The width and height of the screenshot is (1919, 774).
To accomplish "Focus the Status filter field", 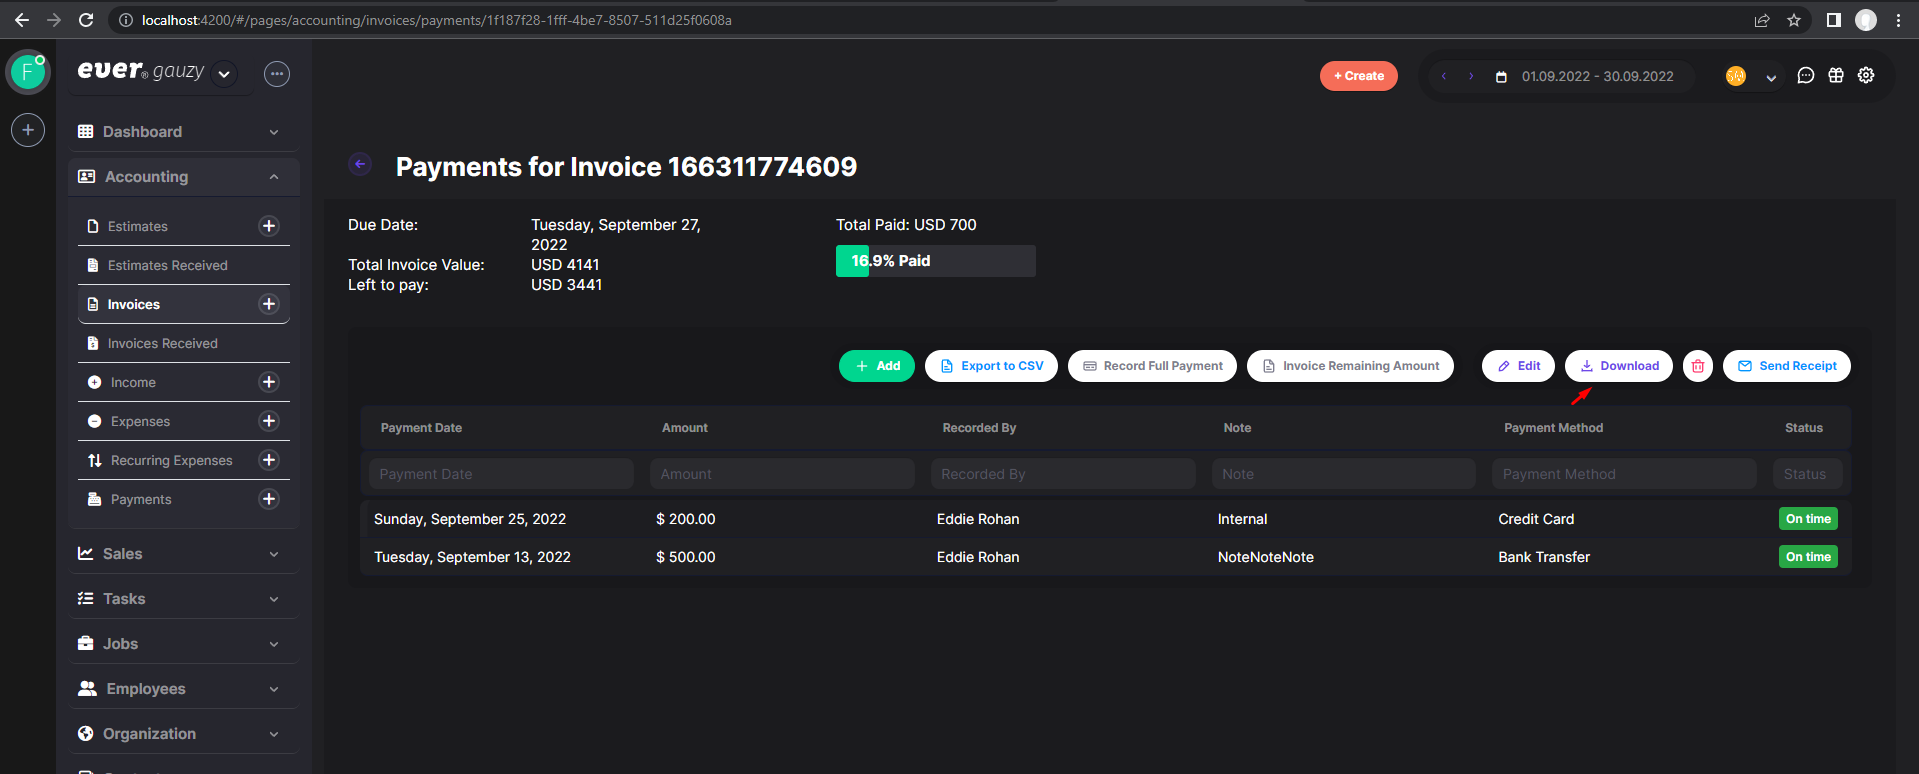I will coord(1808,474).
